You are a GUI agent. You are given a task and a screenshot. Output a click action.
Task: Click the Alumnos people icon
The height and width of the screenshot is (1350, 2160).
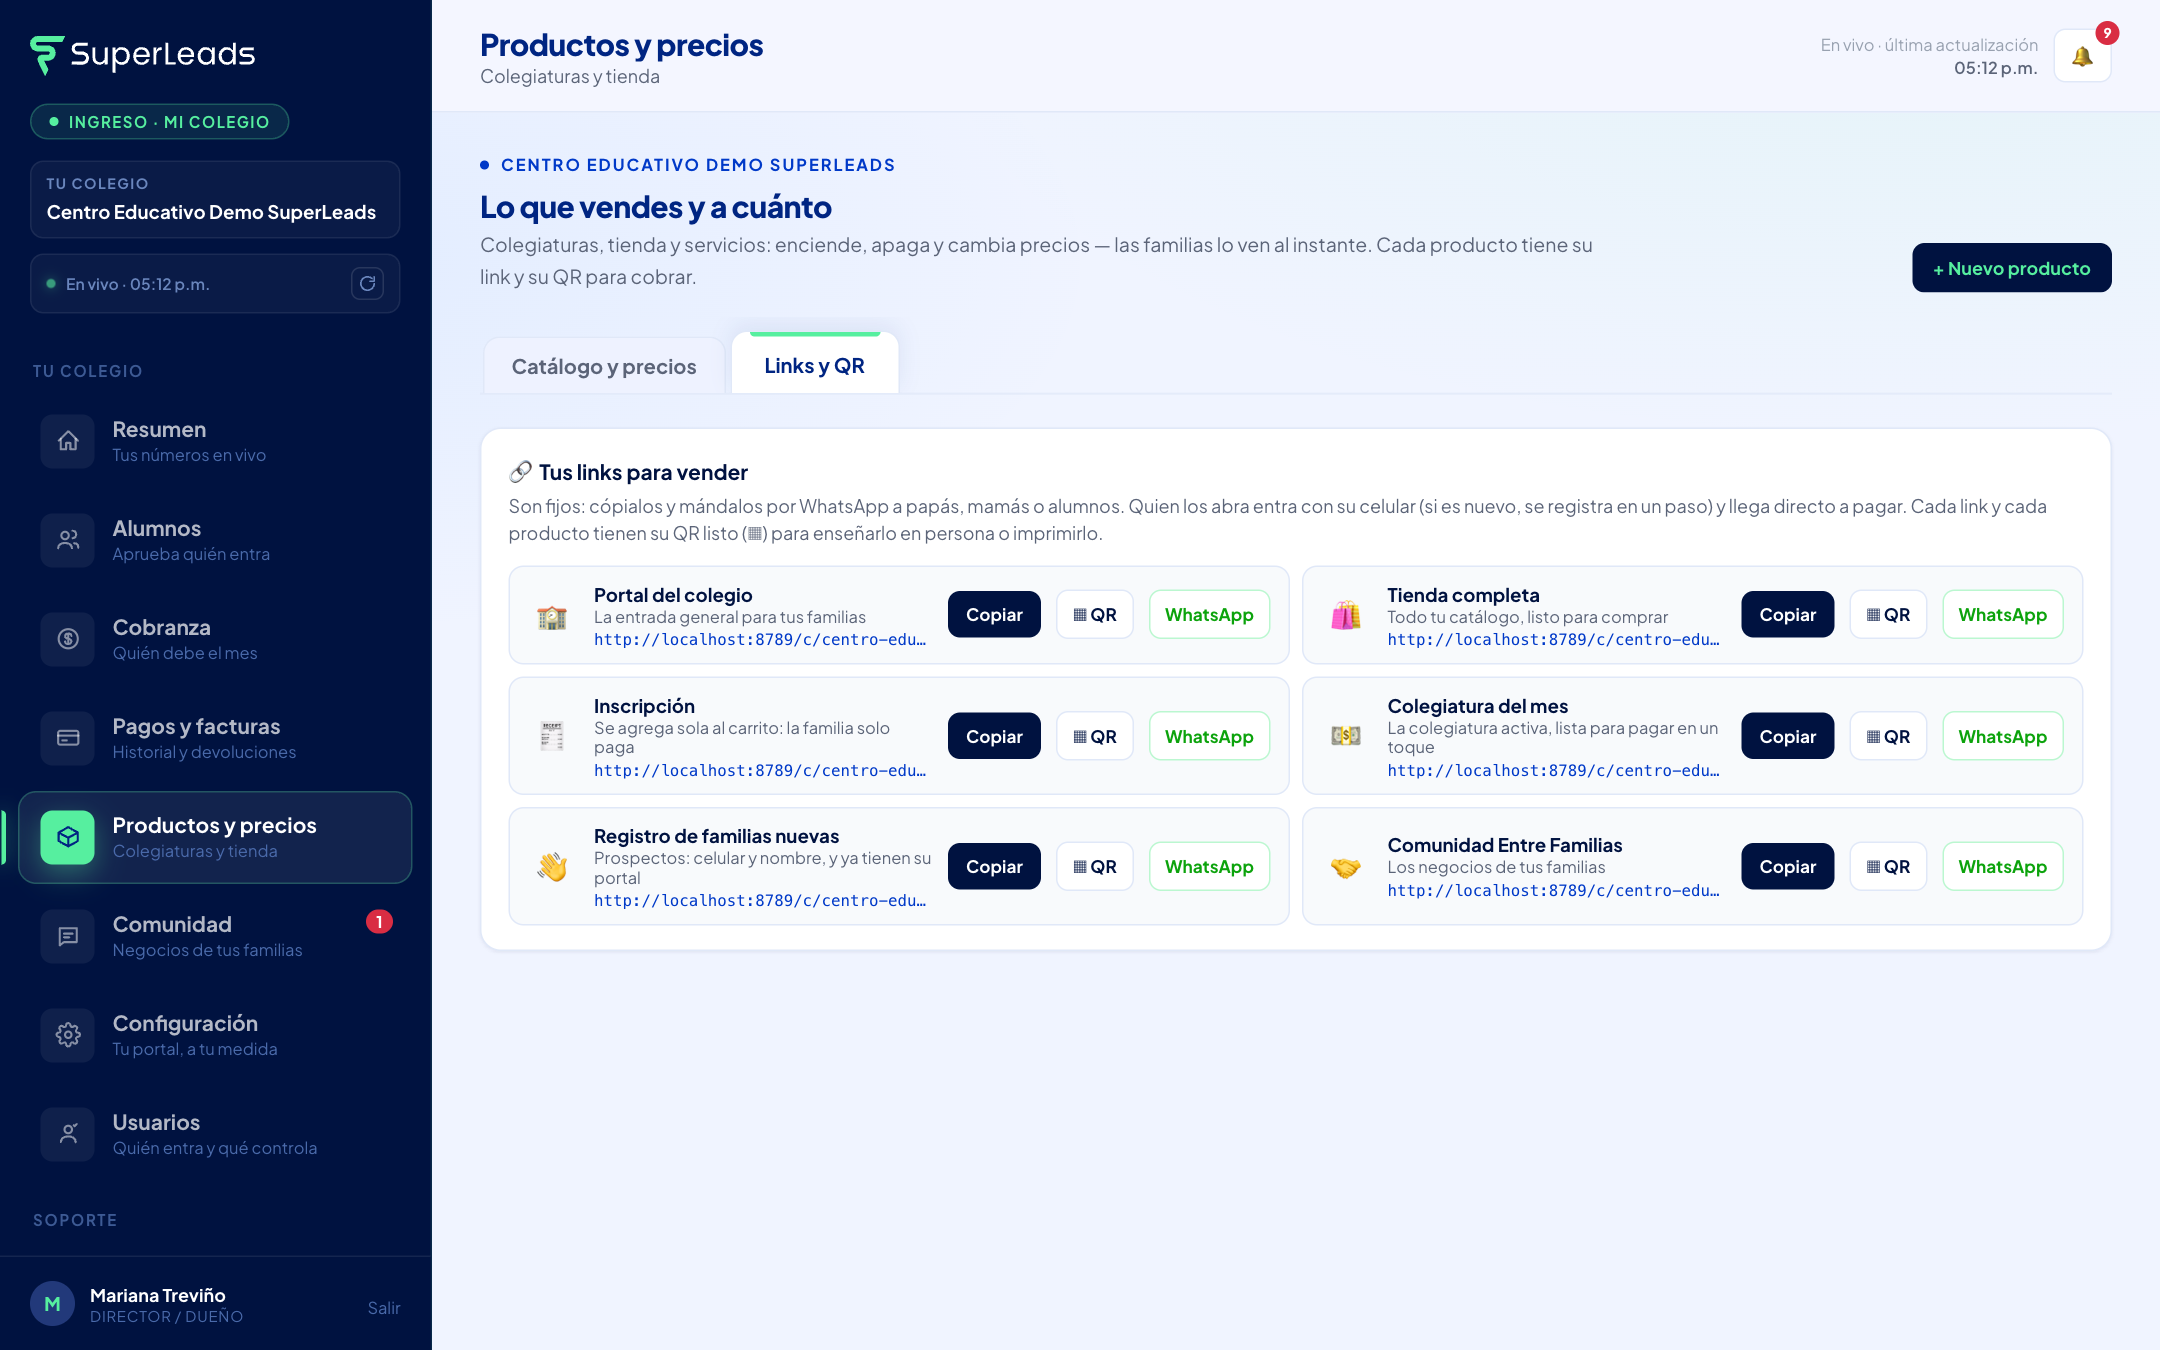pos(68,540)
